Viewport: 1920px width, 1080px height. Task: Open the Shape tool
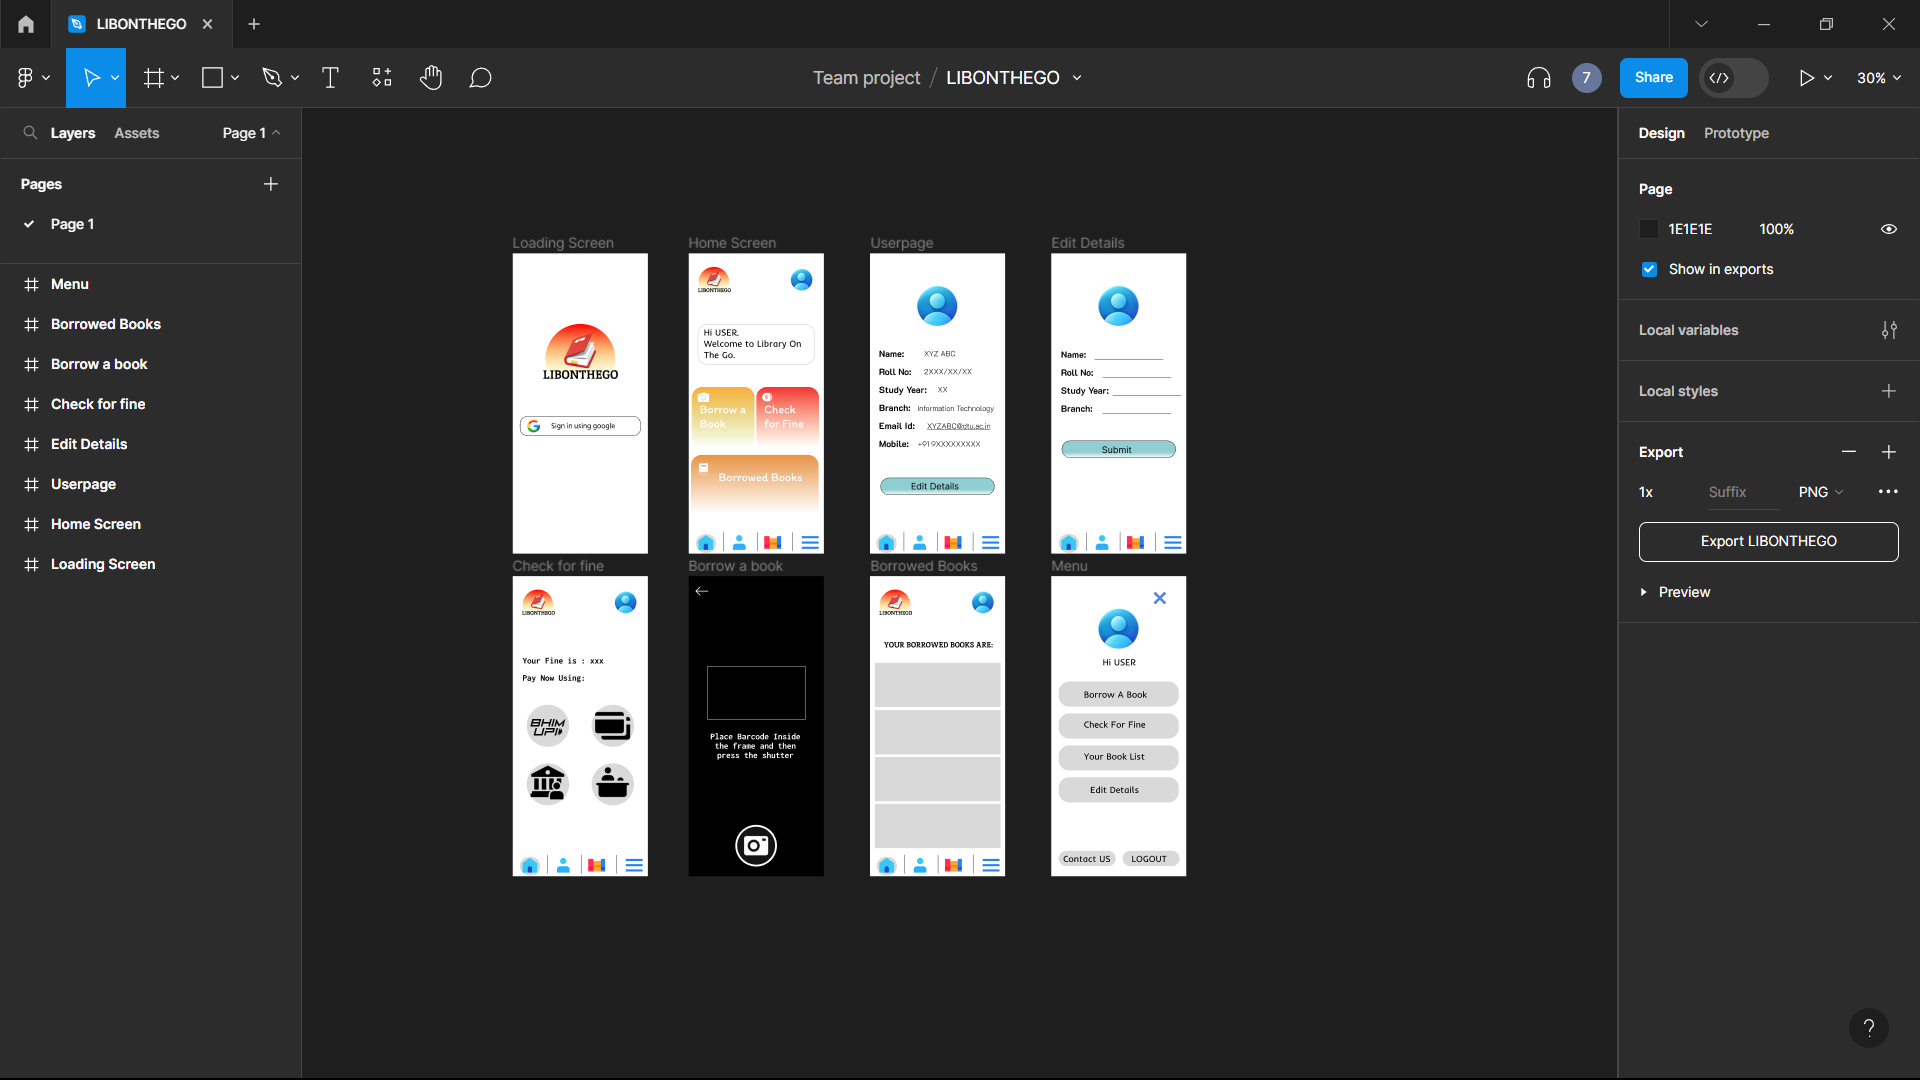tap(213, 77)
